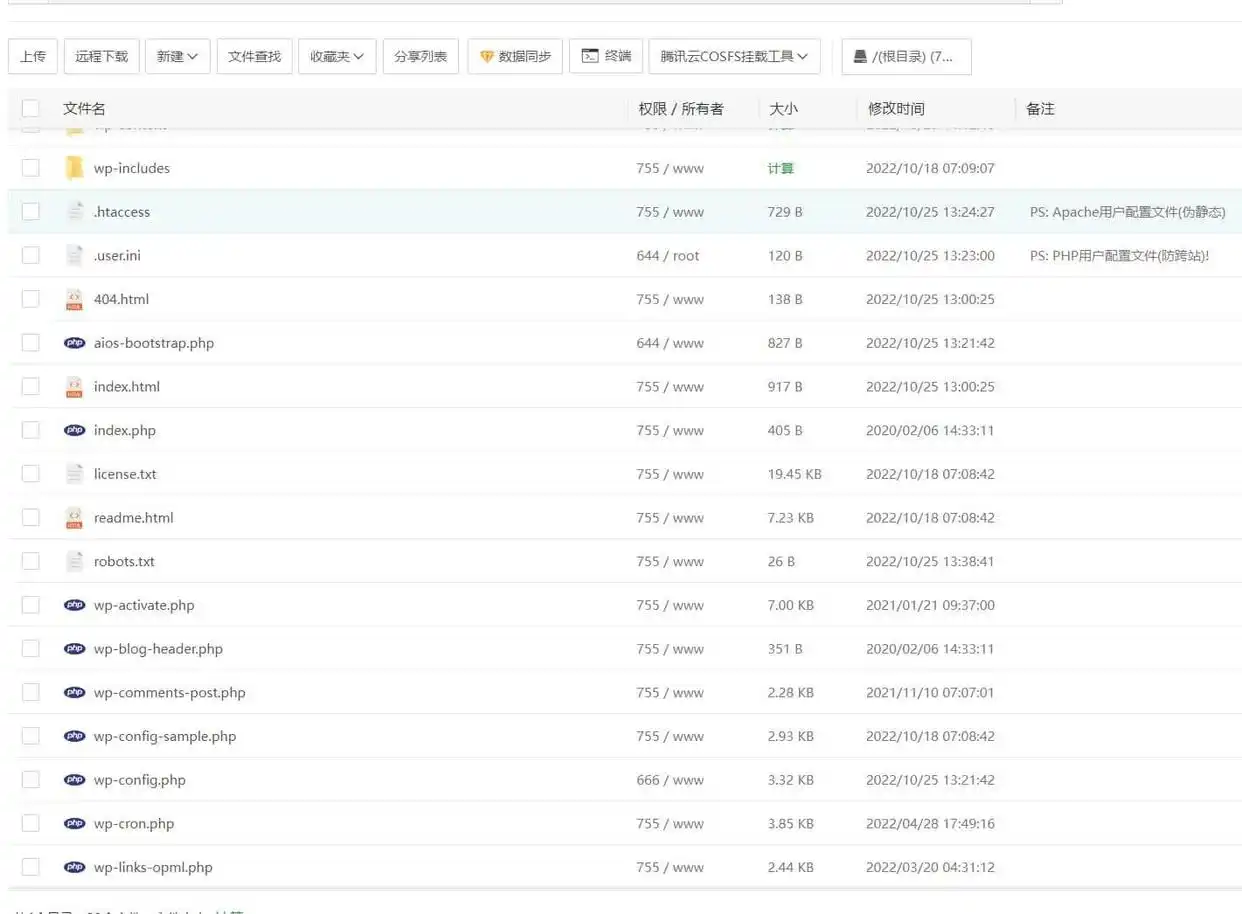Expand the 新建 dropdown
1242x914 pixels.
coord(177,57)
